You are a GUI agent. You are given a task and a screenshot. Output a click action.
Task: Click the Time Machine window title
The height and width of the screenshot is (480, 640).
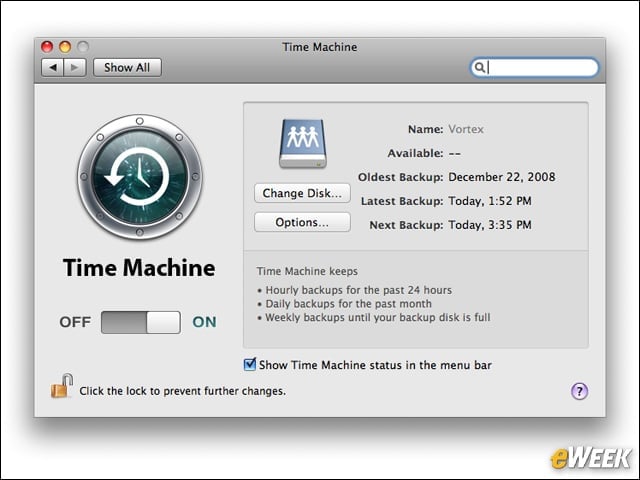click(320, 47)
